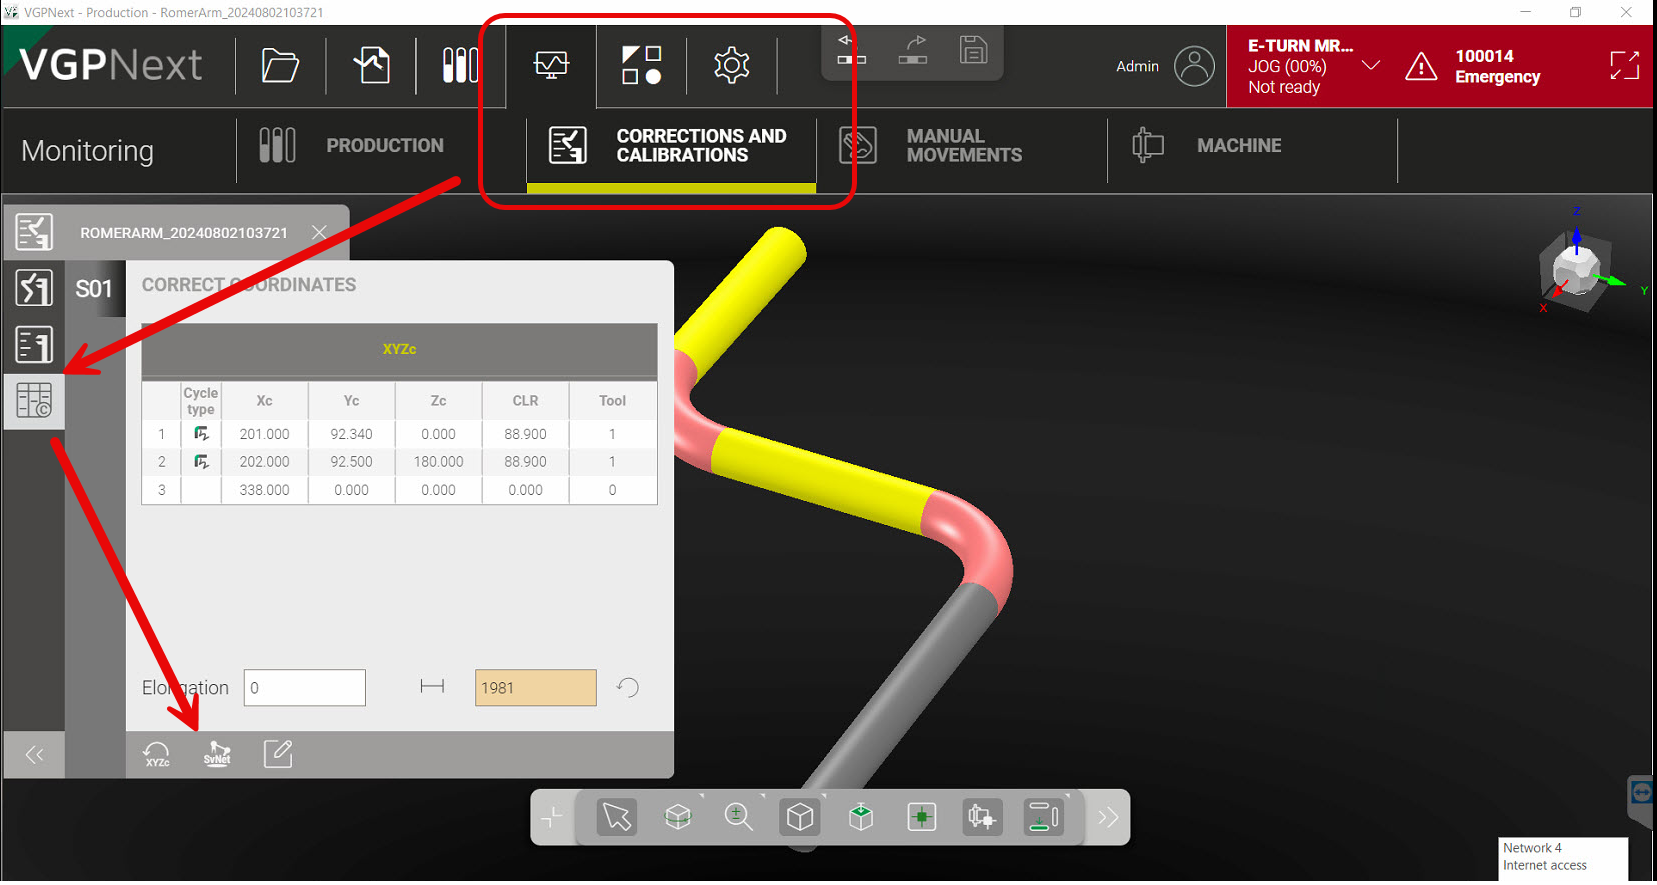Collapse the side panel with double left chevron

pos(34,755)
